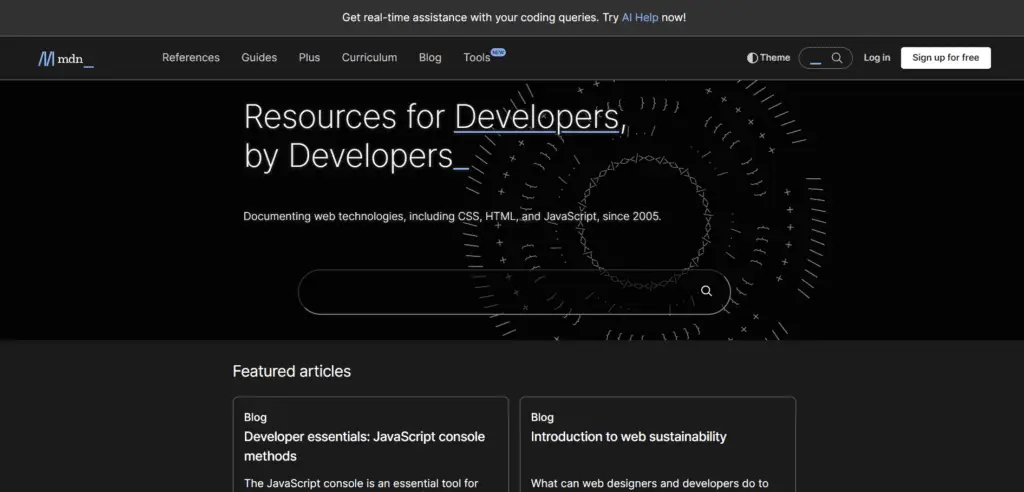Open the Tools menu
The height and width of the screenshot is (492, 1024).
pos(477,57)
